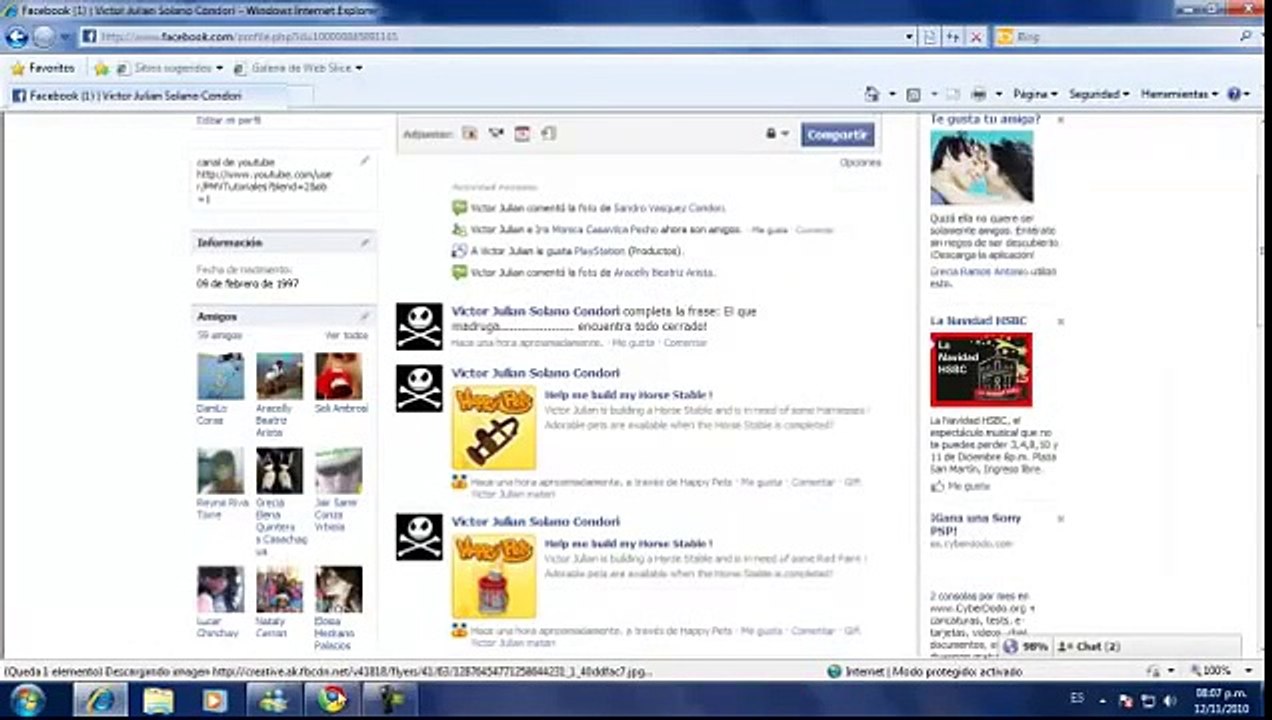
Task: Open Google Chrome from taskbar
Action: pos(332,700)
